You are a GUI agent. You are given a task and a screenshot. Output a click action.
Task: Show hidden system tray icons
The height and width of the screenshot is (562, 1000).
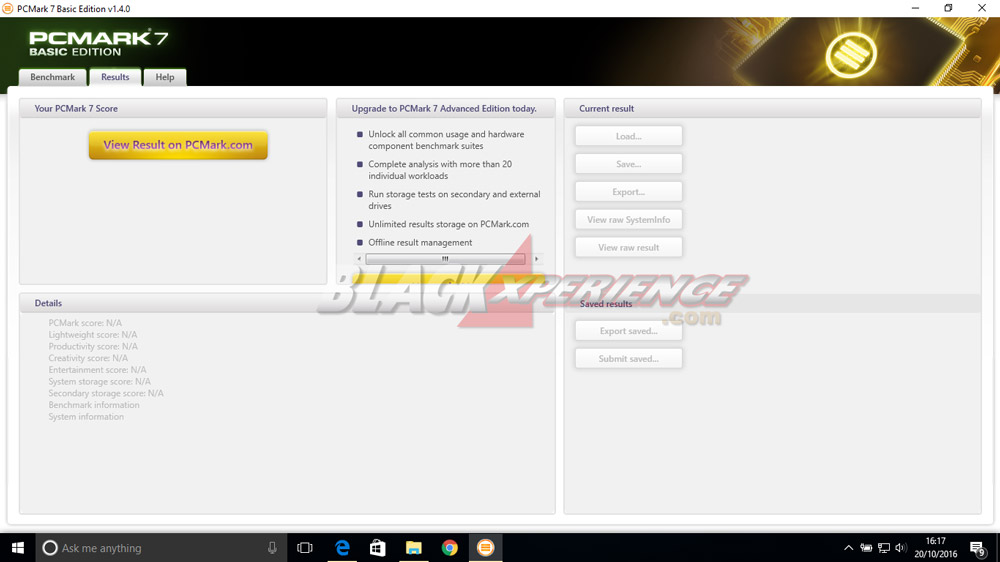point(848,548)
